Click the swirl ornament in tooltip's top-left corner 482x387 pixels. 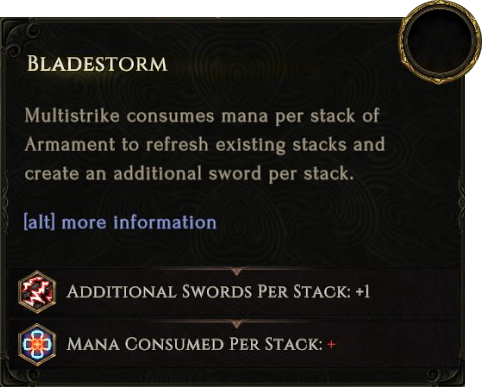click(x=22, y=39)
